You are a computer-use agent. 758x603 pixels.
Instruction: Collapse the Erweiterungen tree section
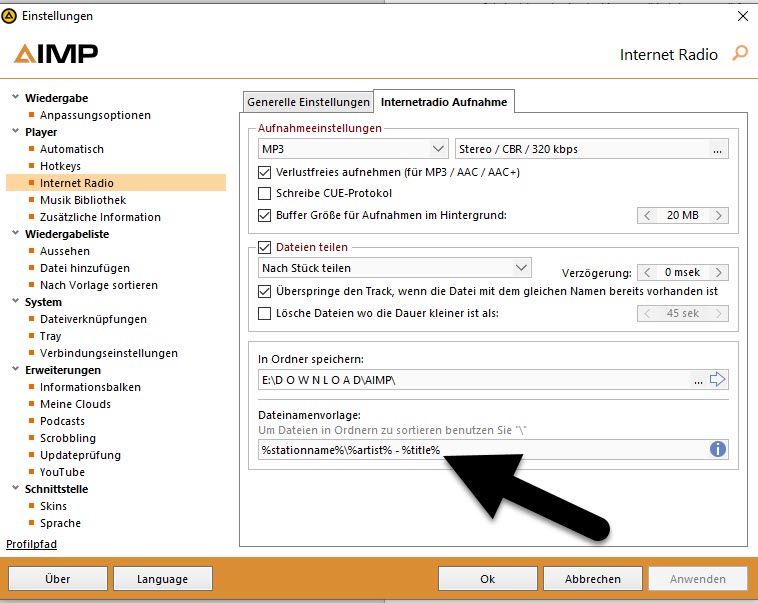[15, 368]
